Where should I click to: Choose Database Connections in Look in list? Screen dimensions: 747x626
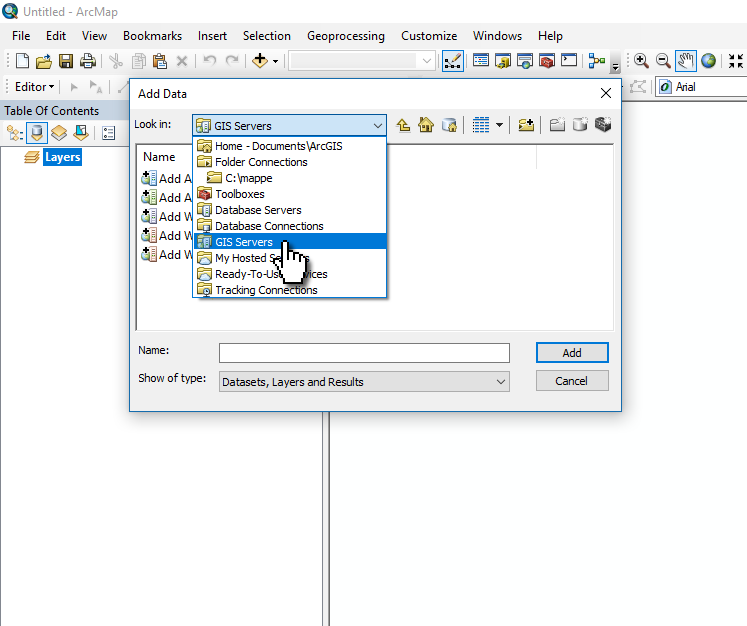(290, 226)
